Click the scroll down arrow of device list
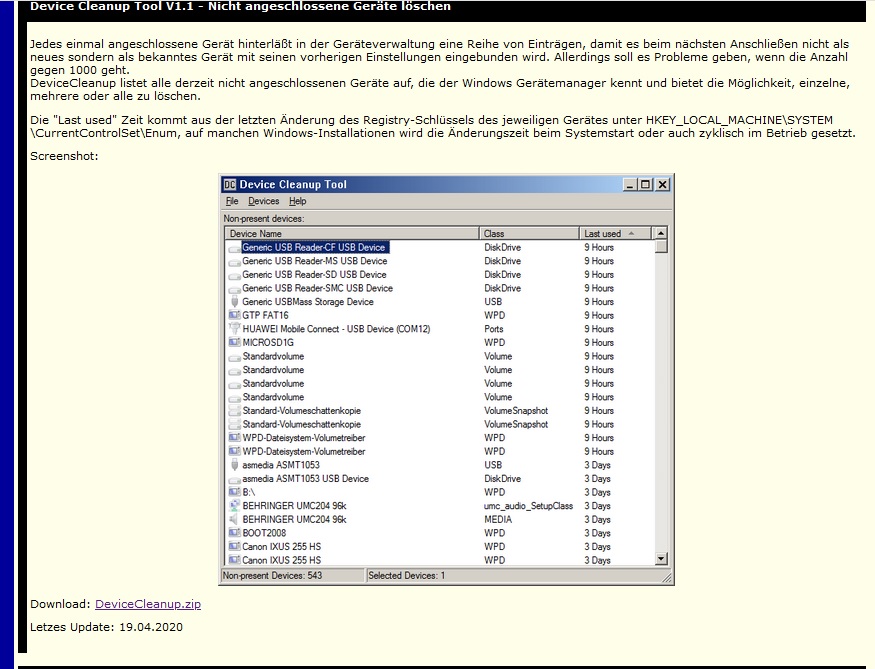The width and height of the screenshot is (875, 669). point(661,559)
